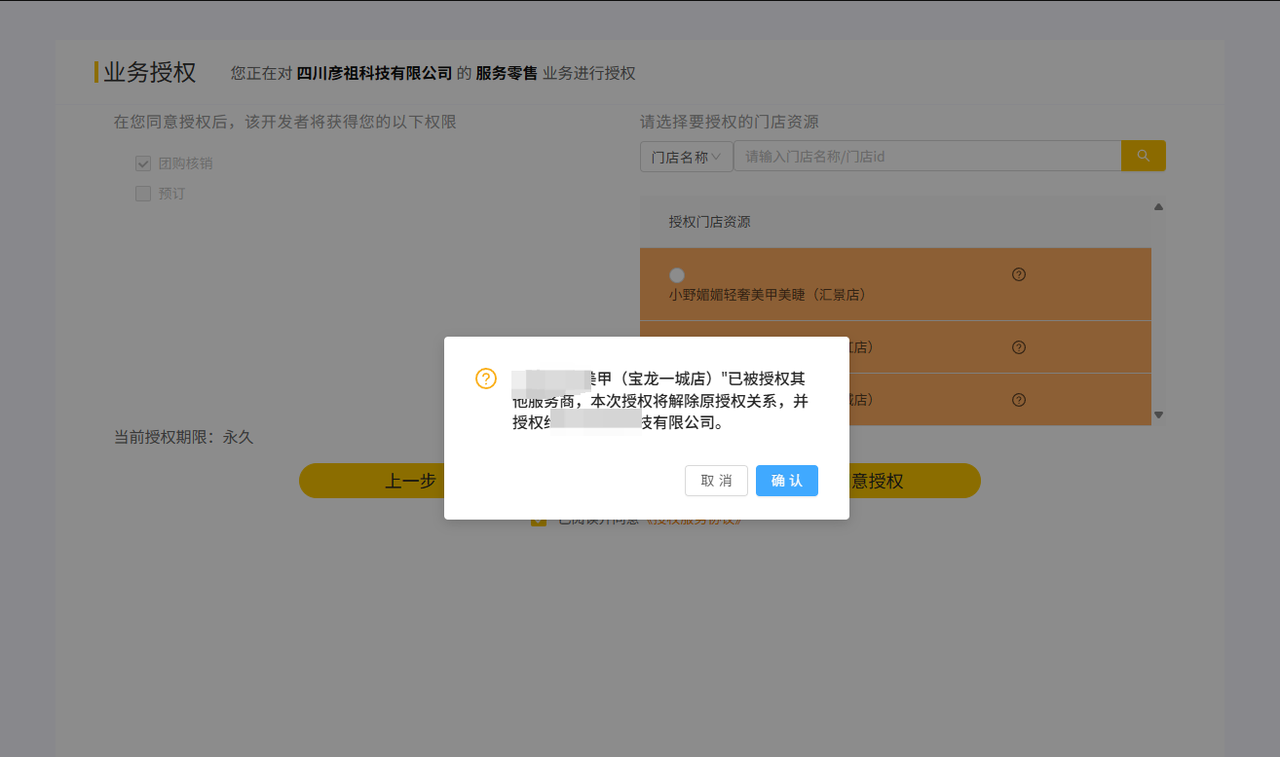Toggle the agreement checkbox below the dialog
This screenshot has height=757, width=1280.
[x=539, y=520]
